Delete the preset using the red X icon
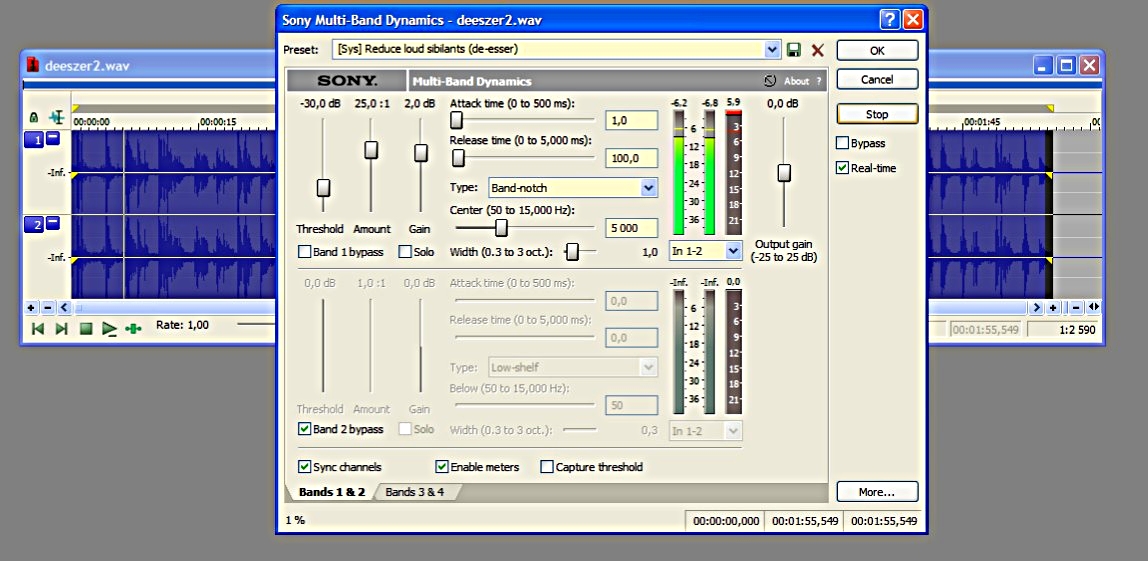Image resolution: width=1148 pixels, height=561 pixels. pos(817,50)
